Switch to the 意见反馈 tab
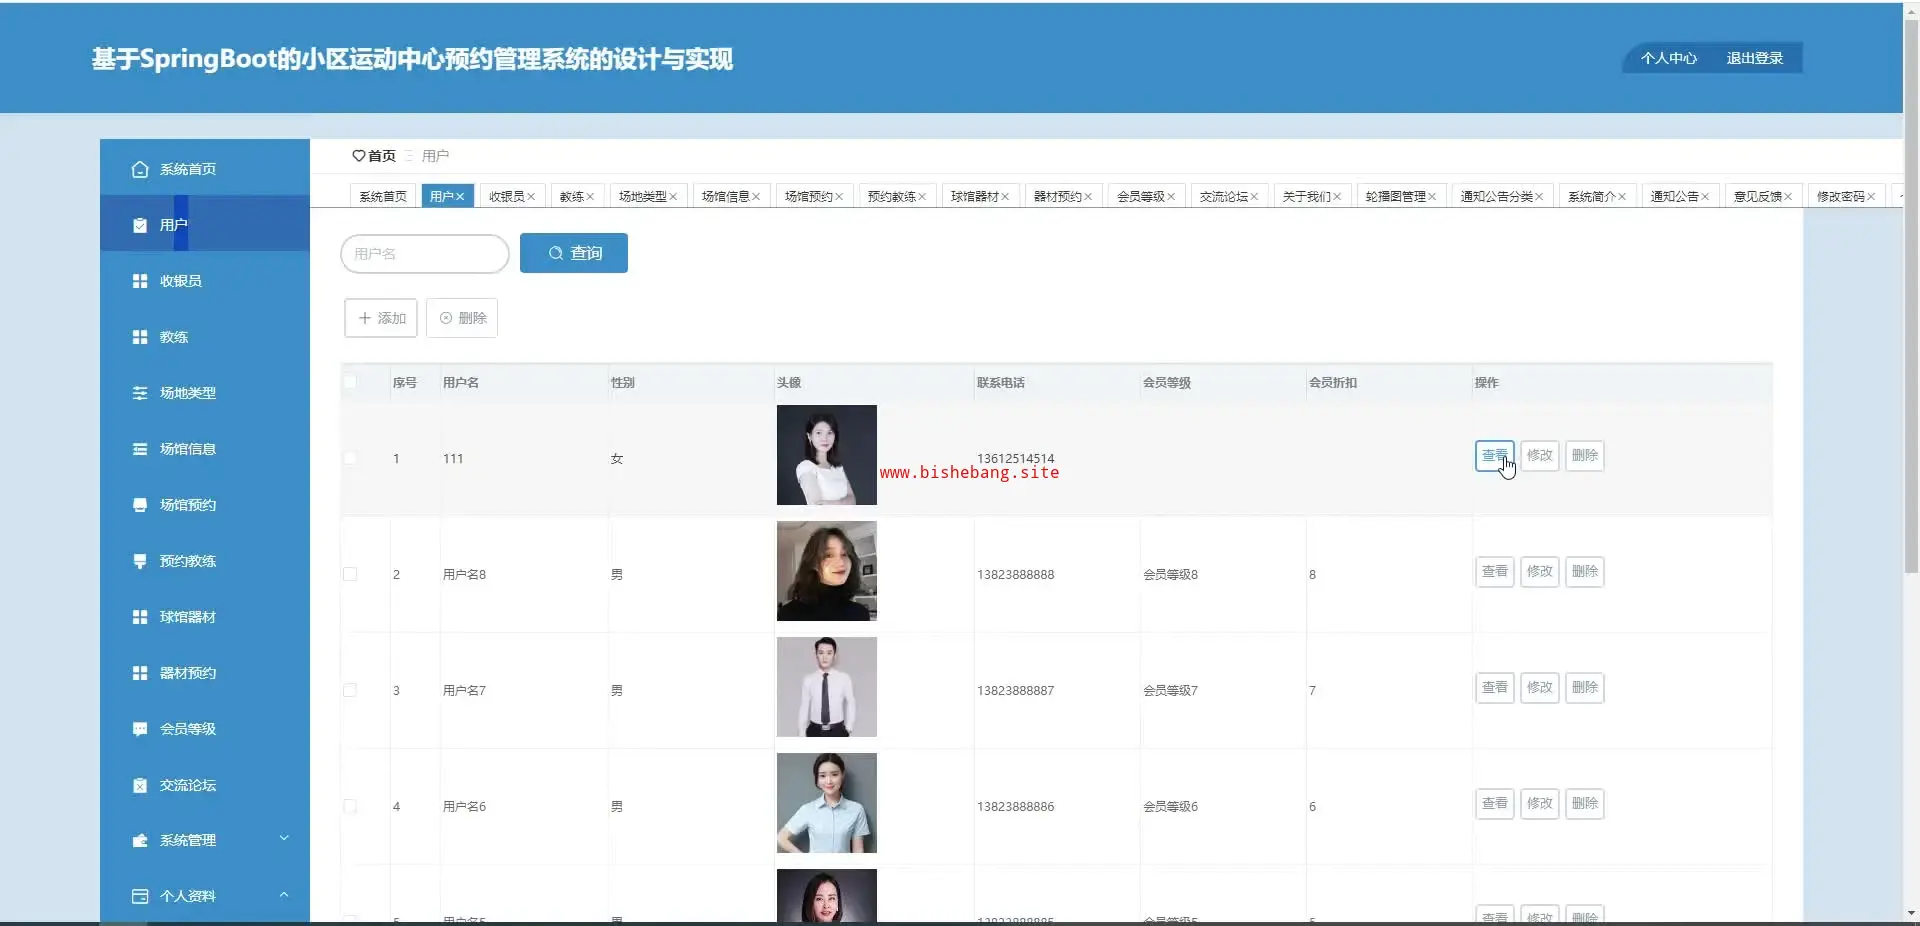Viewport: 1920px width, 926px height. pos(1763,197)
